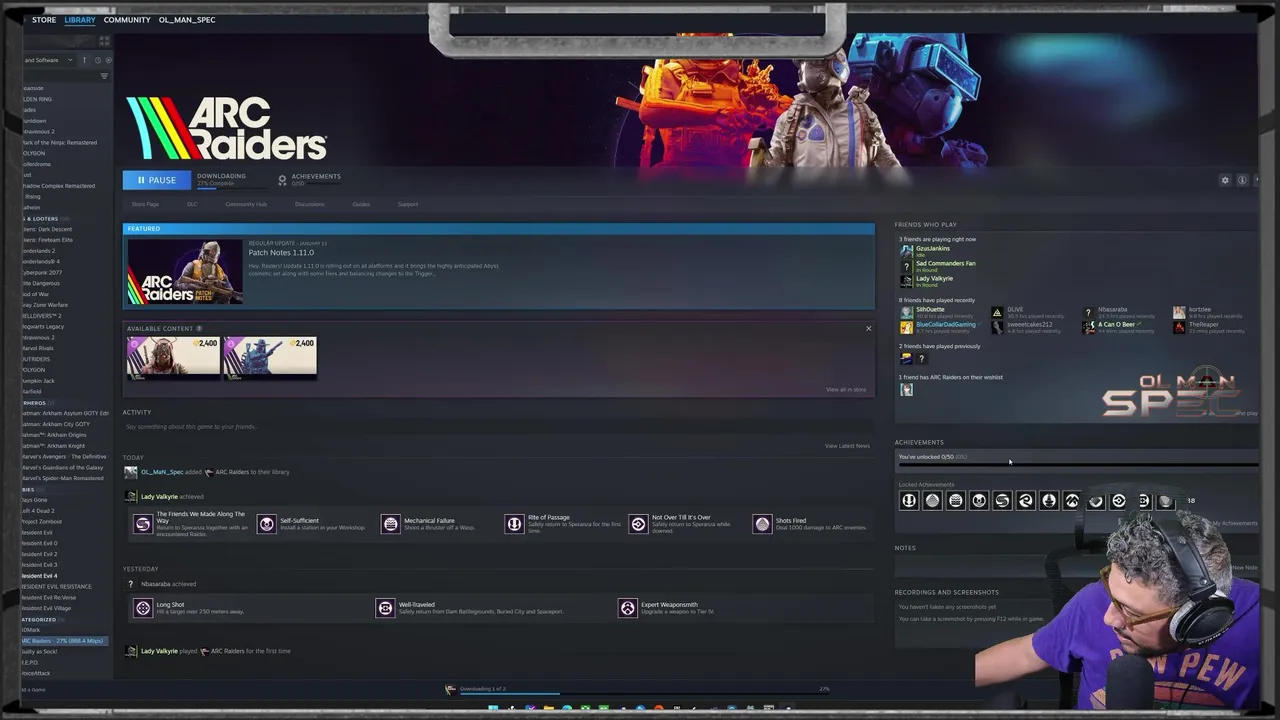
Task: Close the Available Content panel
Action: coord(868,328)
